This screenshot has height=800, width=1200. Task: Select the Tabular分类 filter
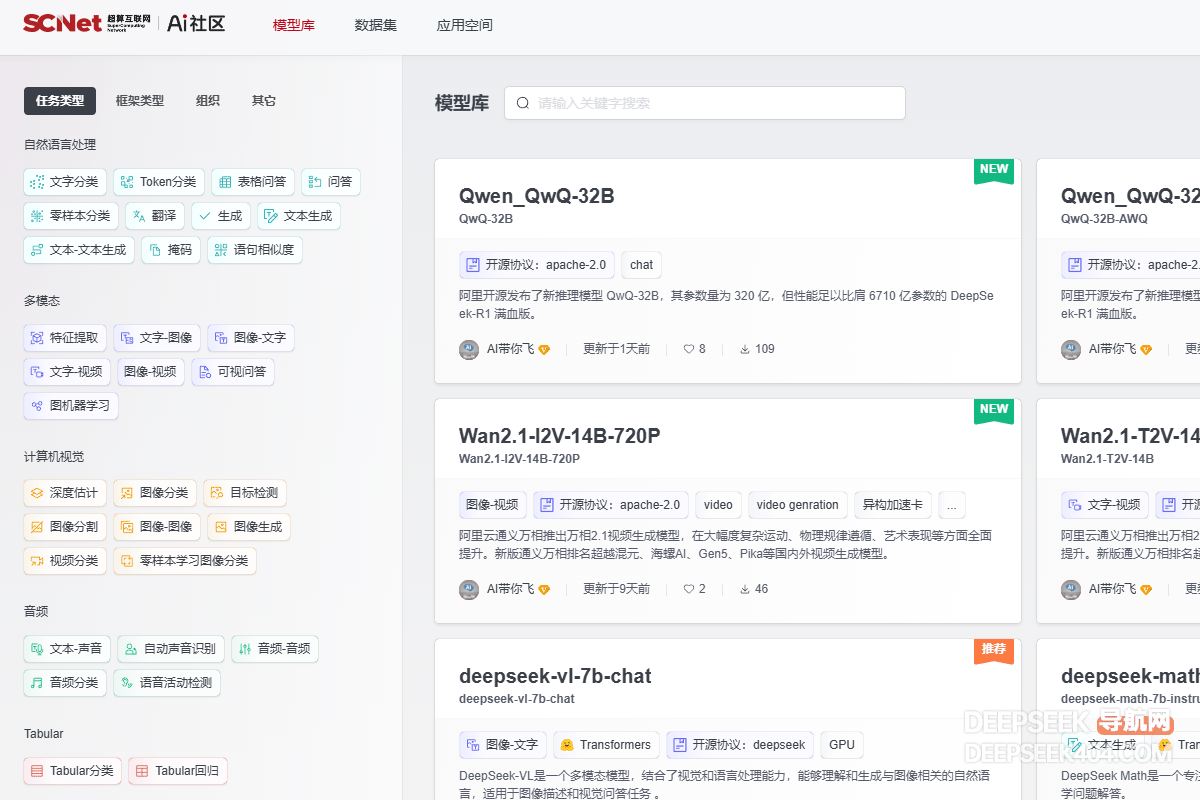[73, 771]
